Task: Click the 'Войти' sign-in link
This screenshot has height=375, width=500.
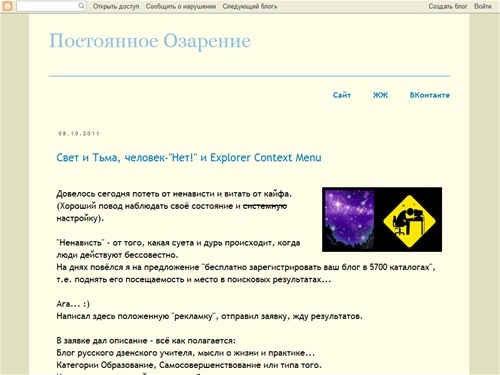Action: pos(483,6)
